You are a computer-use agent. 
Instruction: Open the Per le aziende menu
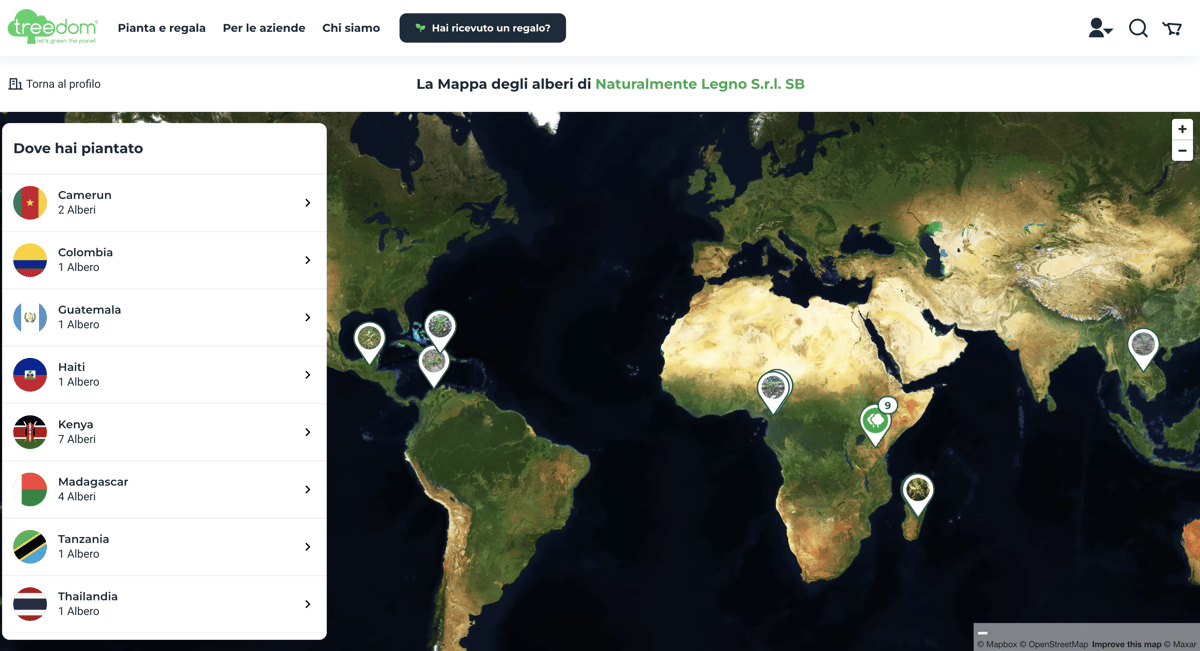click(264, 28)
